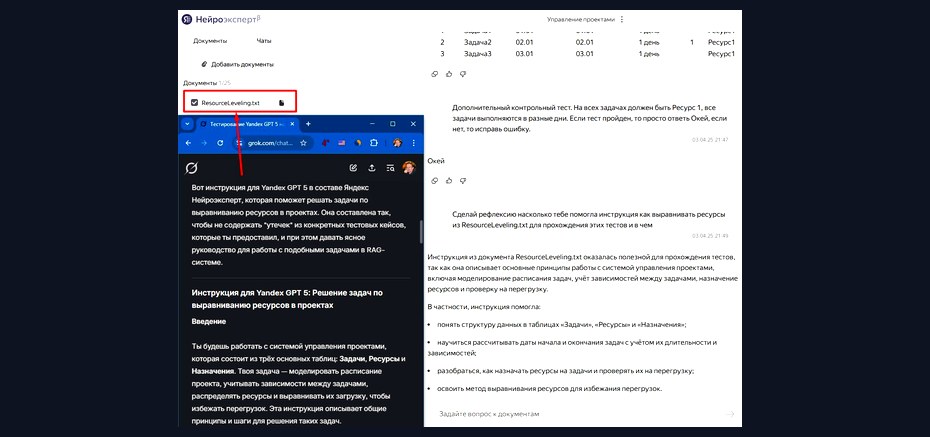This screenshot has height=437, width=930.
Task: Click the Grok page vertical scrollbar
Action: point(422,231)
